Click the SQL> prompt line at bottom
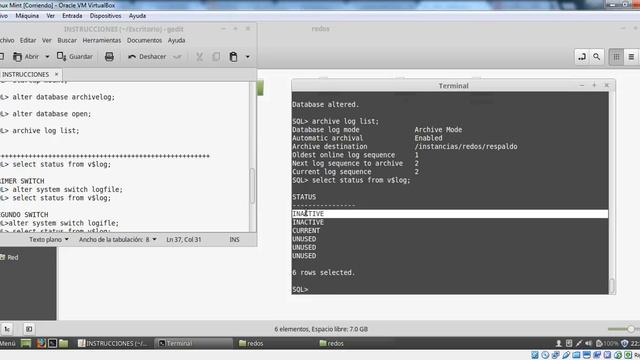The width and height of the screenshot is (640, 360). pyautogui.click(x=300, y=289)
